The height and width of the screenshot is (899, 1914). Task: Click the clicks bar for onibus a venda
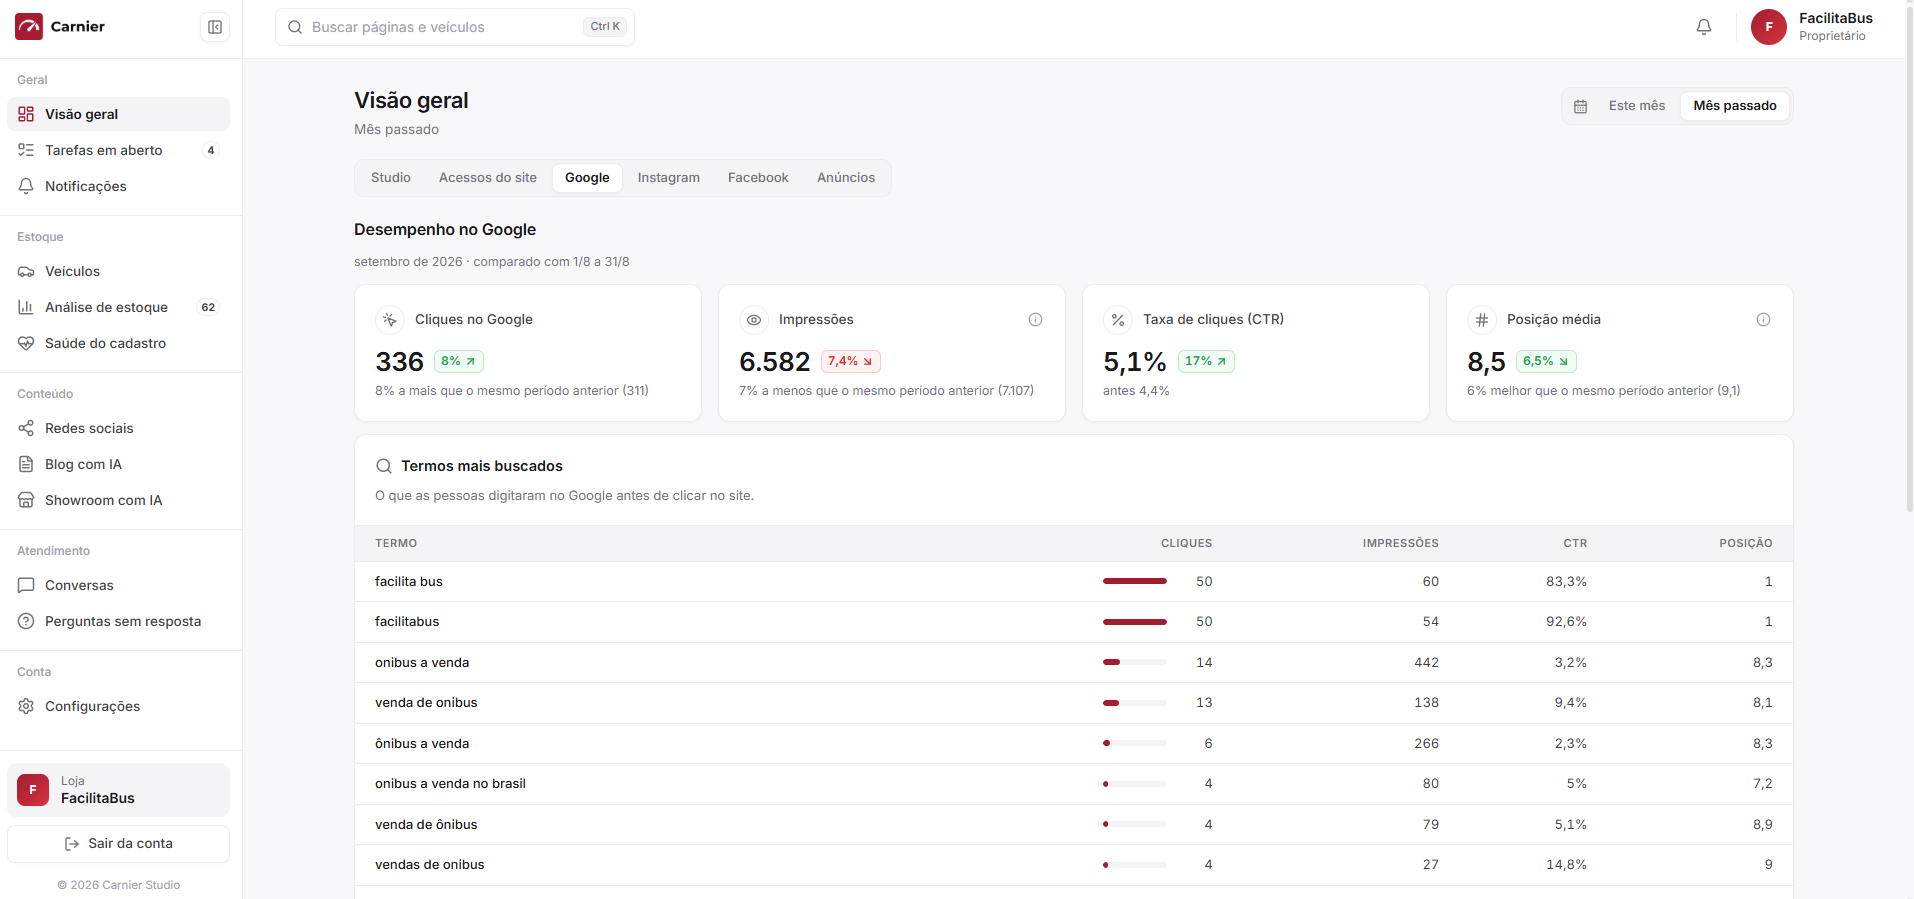point(1134,662)
